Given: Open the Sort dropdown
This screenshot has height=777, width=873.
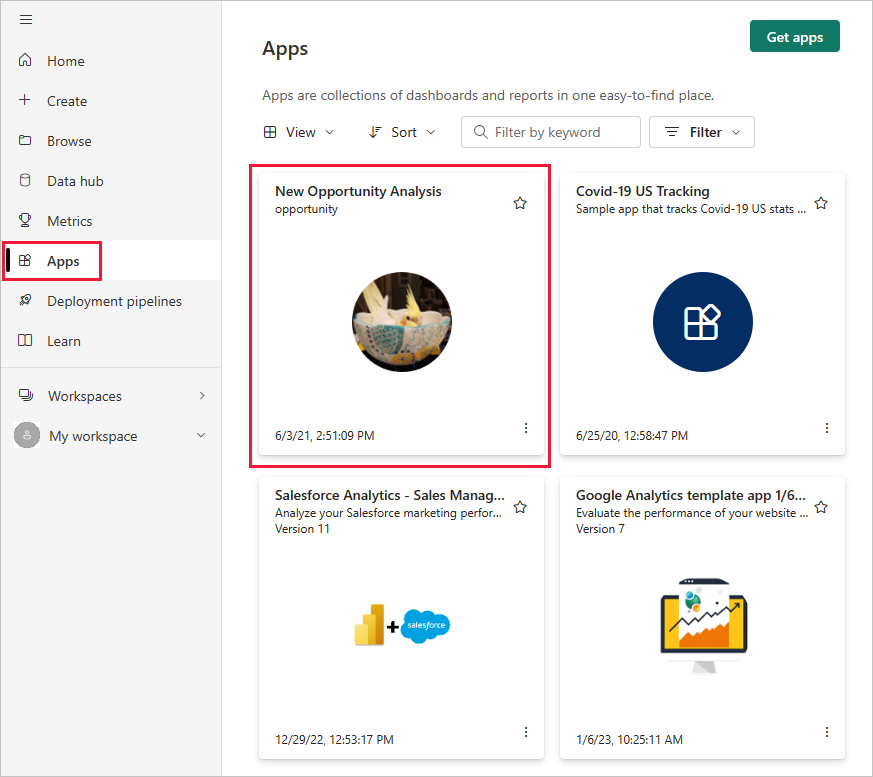Looking at the screenshot, I should point(402,132).
